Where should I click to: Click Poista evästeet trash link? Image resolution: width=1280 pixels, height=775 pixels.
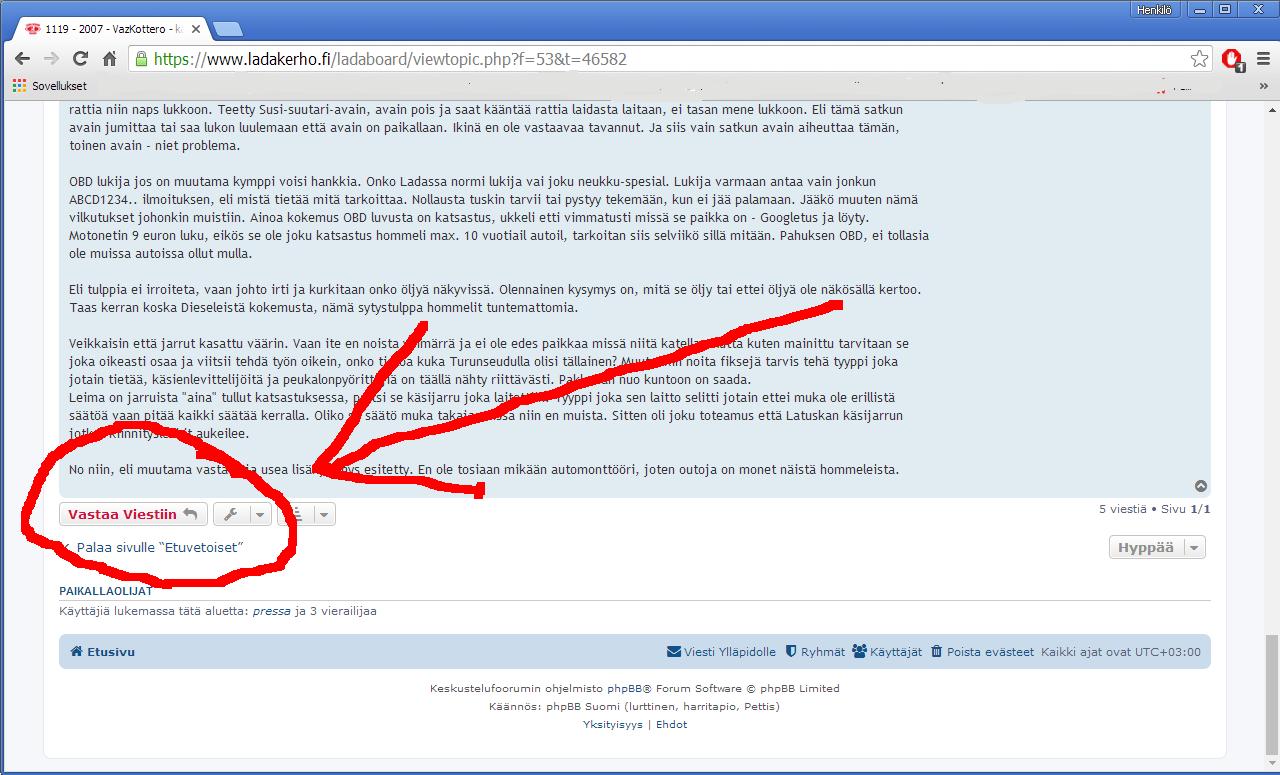[x=982, y=652]
